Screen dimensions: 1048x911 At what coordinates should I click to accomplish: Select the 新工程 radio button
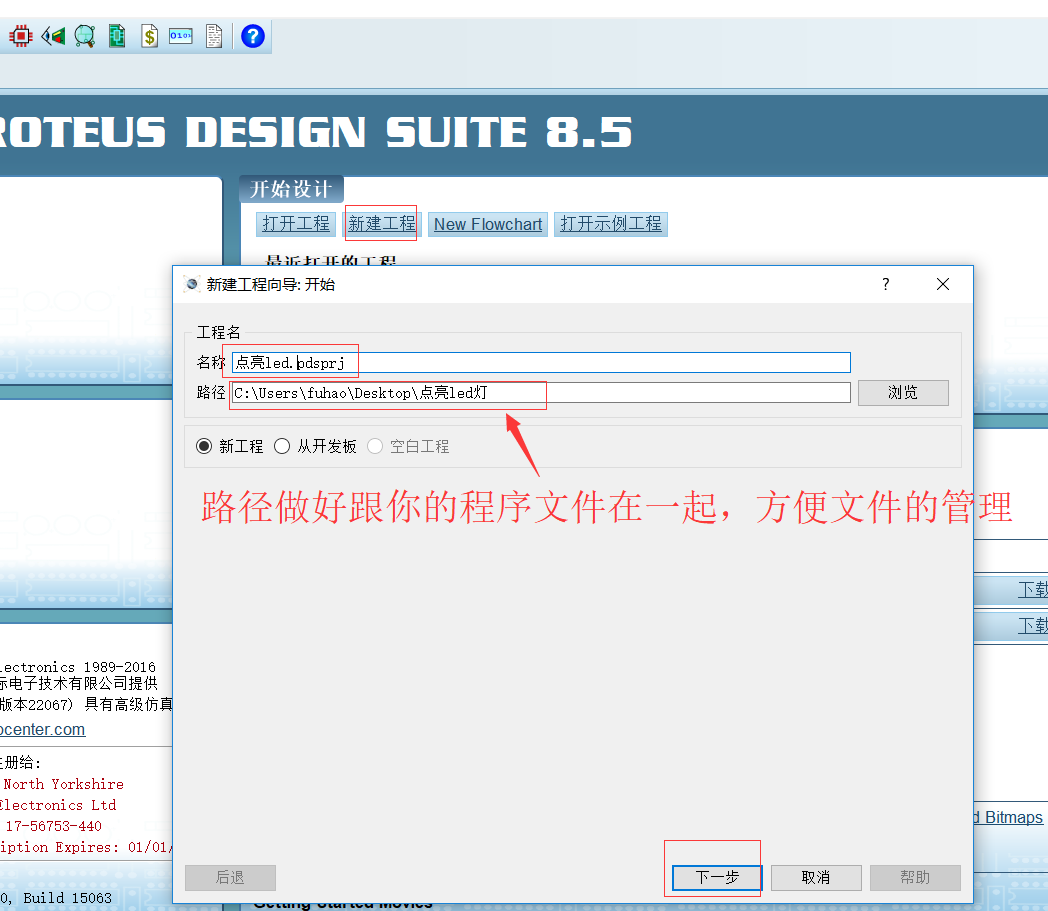pos(204,446)
